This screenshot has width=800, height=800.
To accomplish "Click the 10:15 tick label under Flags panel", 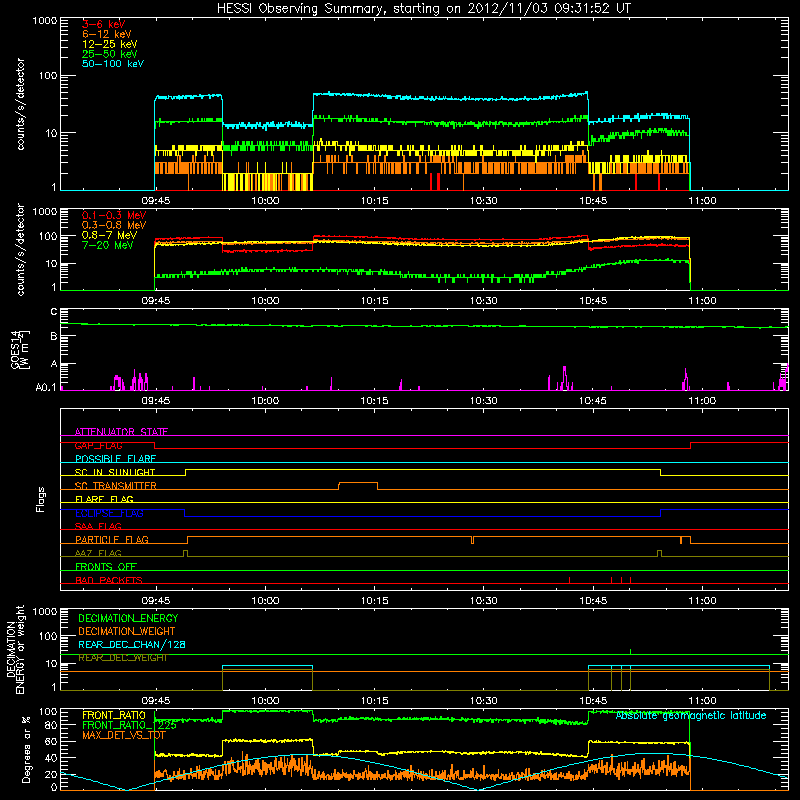I will pos(374,601).
